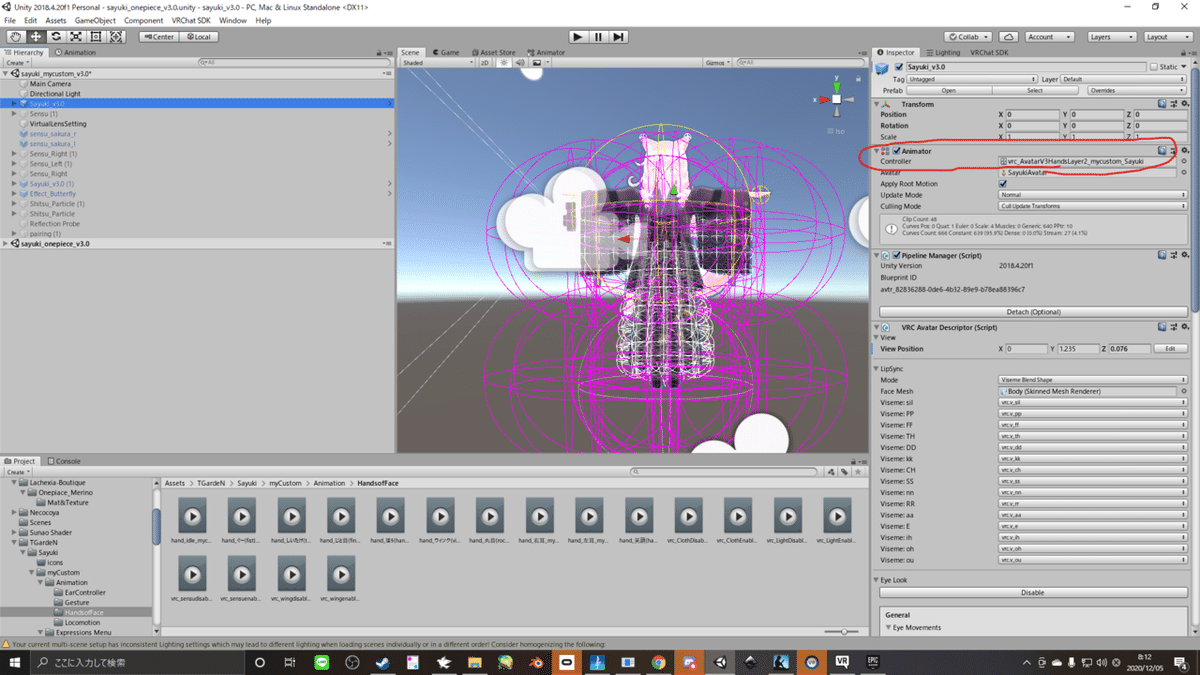Open the Animator component gear menu
The image size is (1200, 675).
1185,151
